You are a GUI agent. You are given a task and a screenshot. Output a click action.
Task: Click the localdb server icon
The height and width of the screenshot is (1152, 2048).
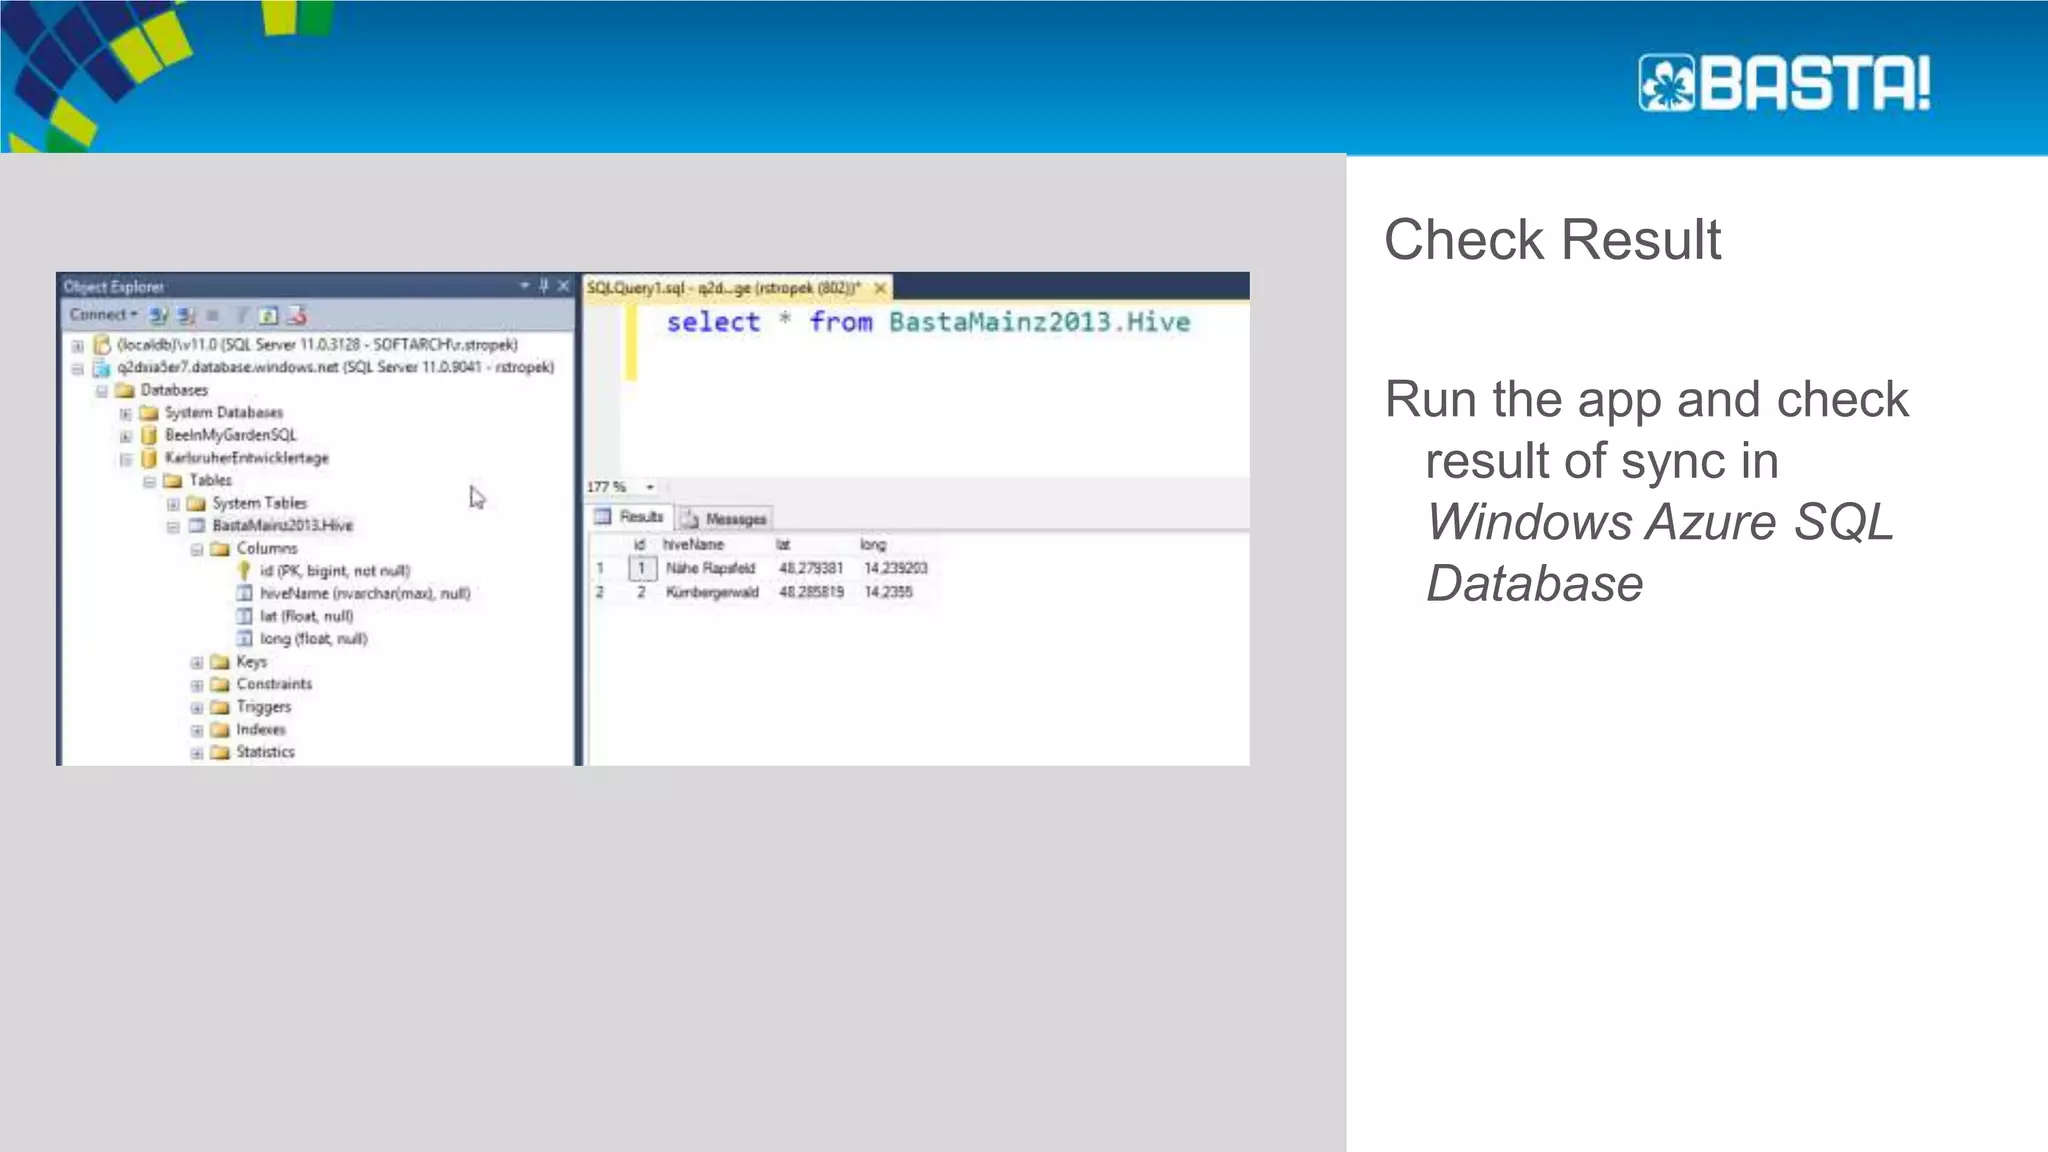101,345
